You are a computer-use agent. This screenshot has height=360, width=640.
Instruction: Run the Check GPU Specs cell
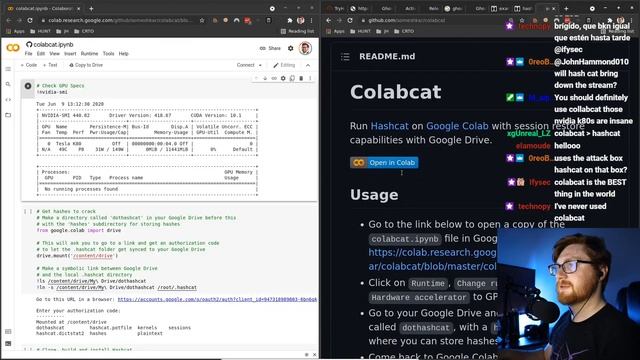pos(28,86)
